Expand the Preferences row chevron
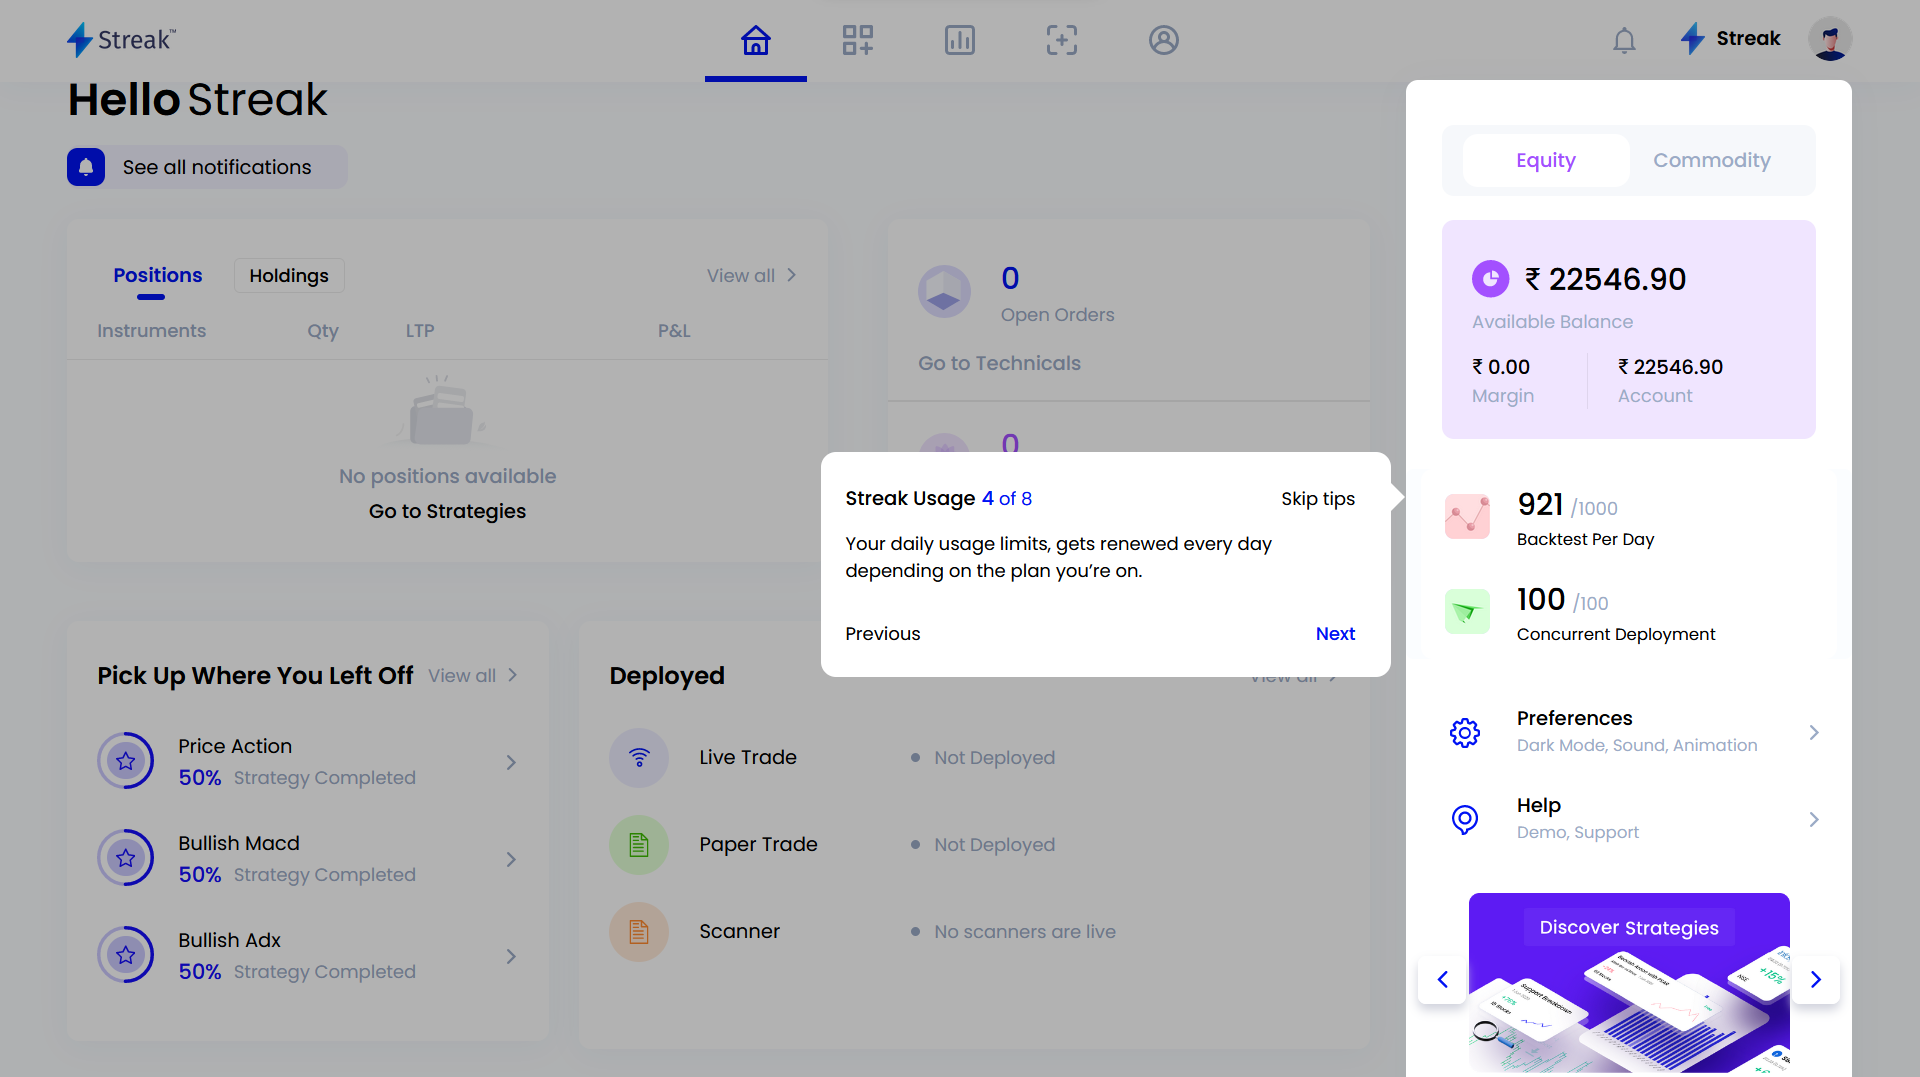This screenshot has width=1920, height=1077. point(1814,732)
